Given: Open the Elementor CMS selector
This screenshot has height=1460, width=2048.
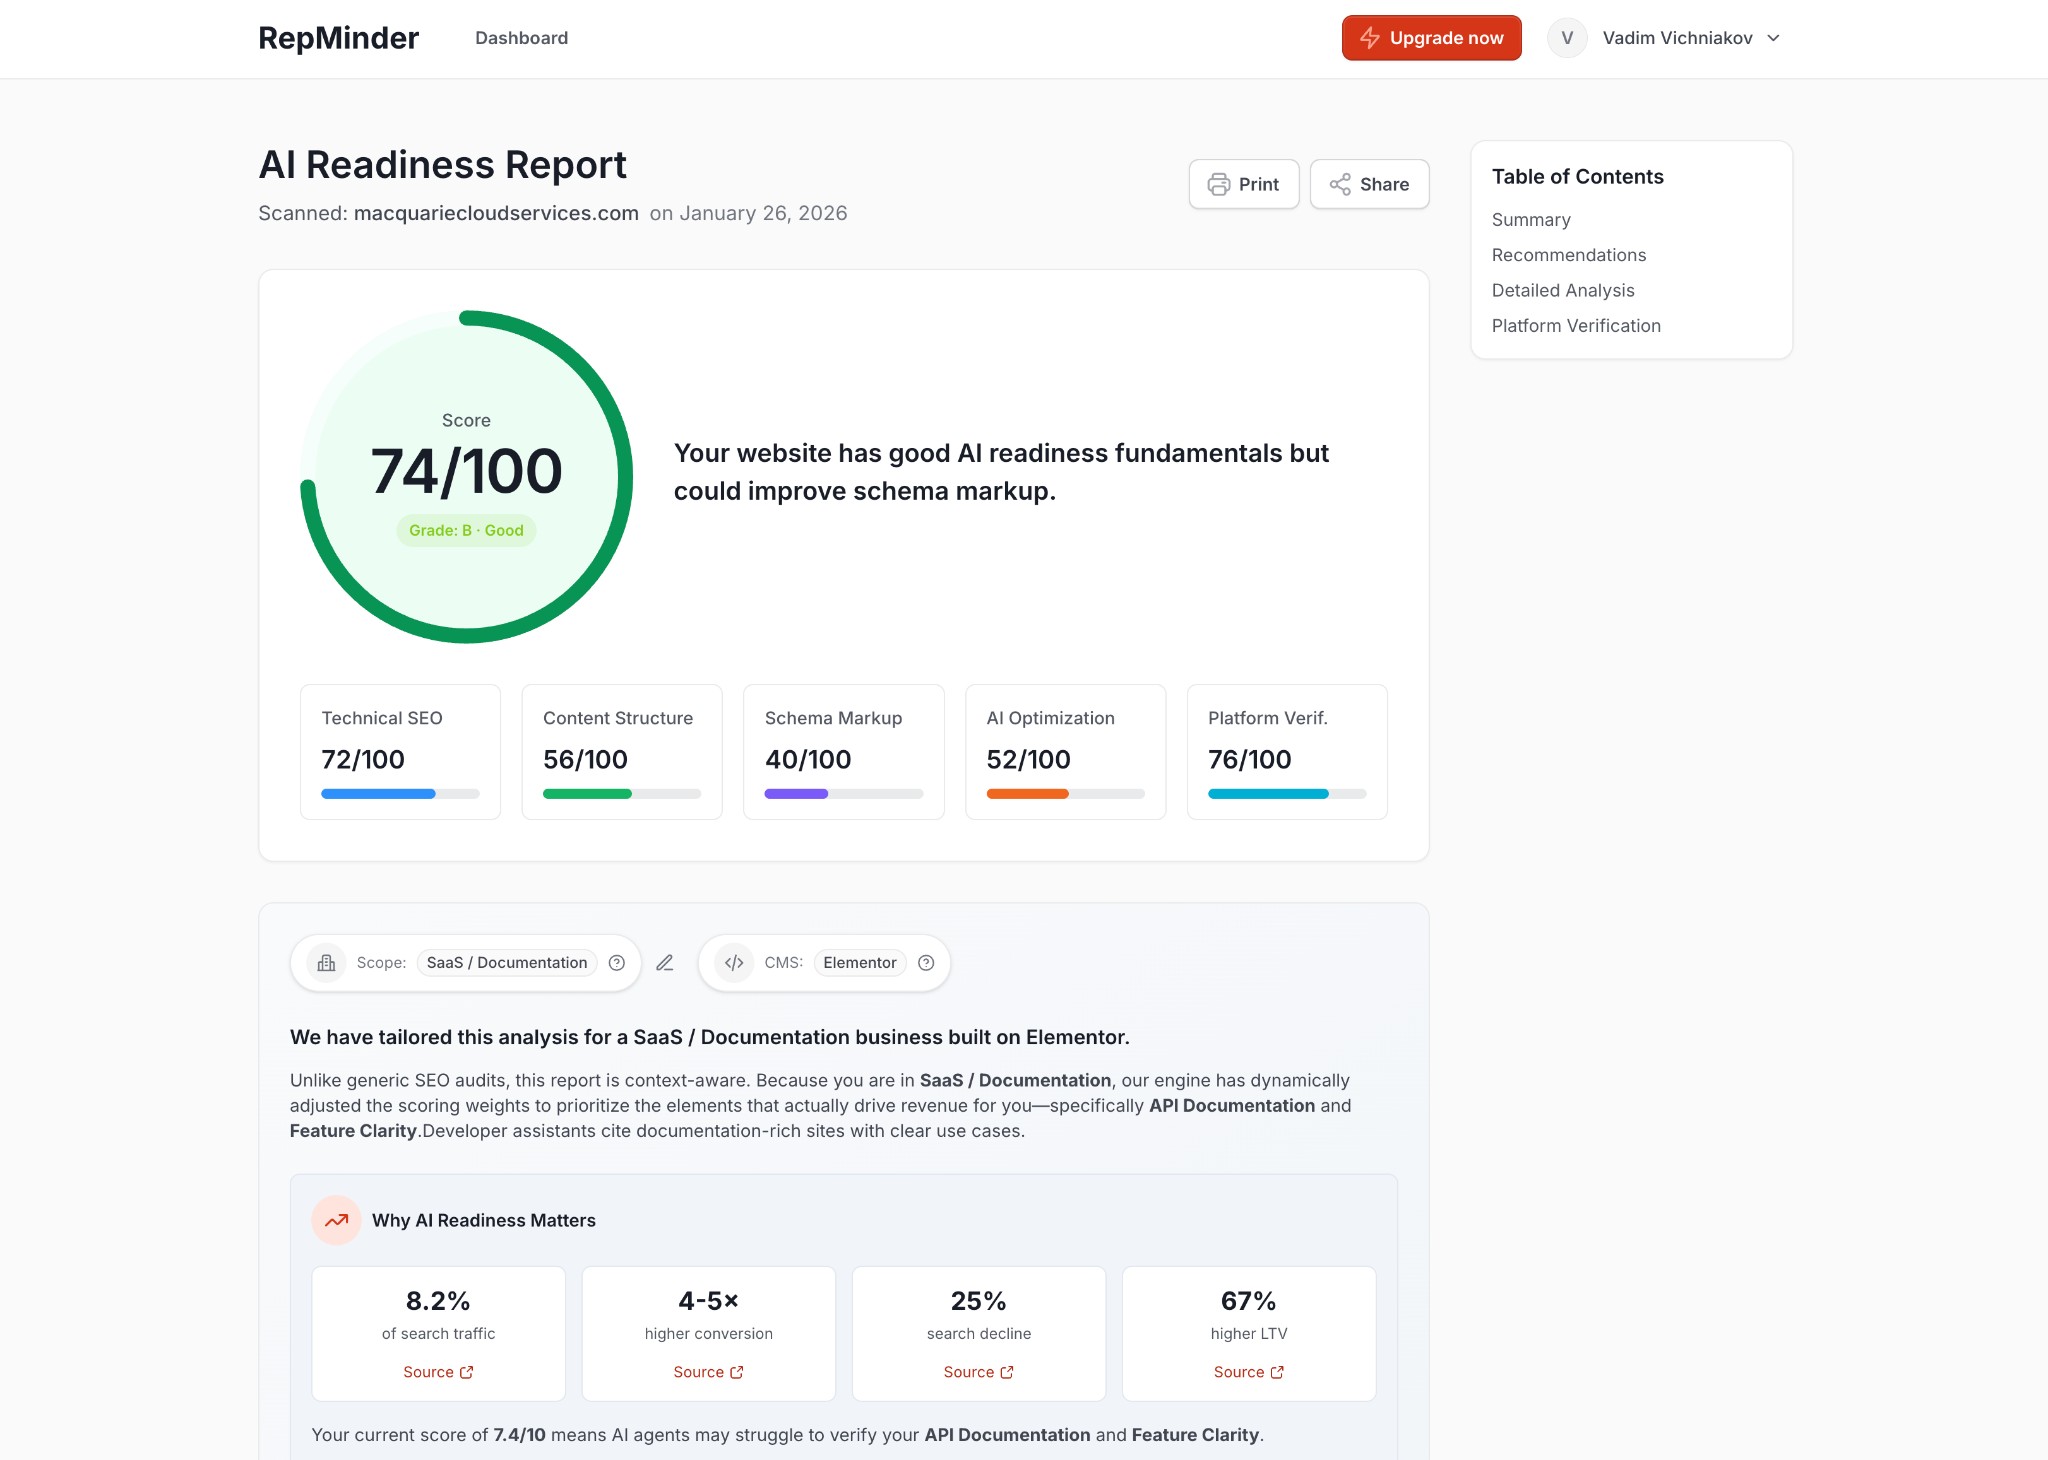Looking at the screenshot, I should [x=859, y=962].
